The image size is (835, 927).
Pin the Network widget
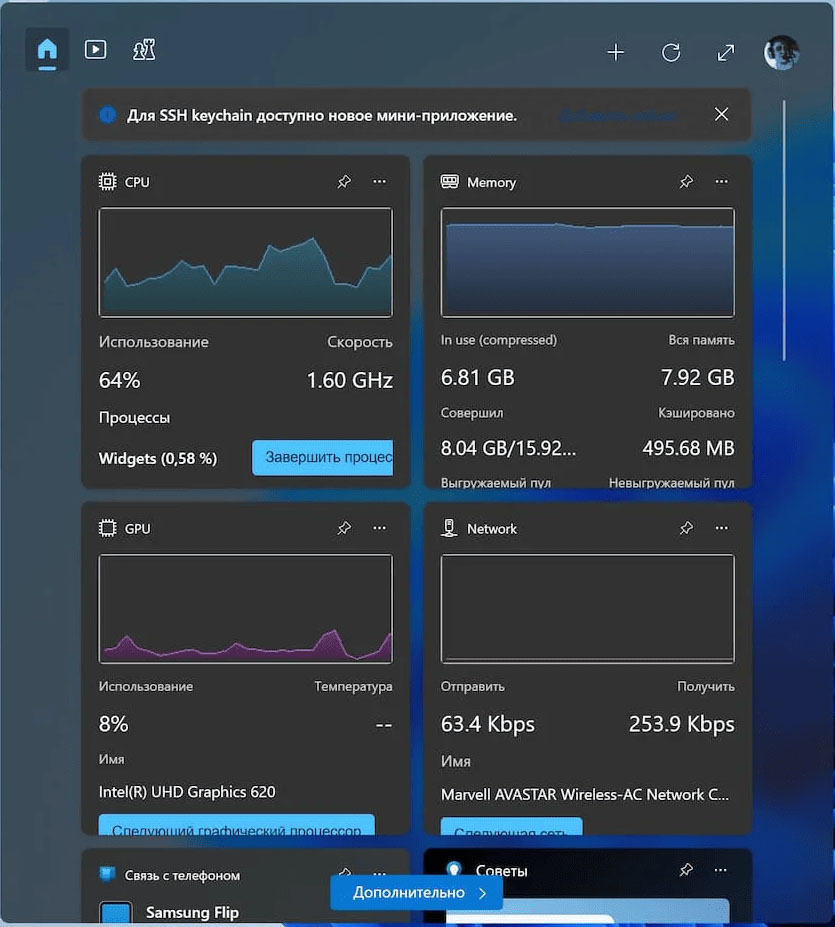pos(686,528)
